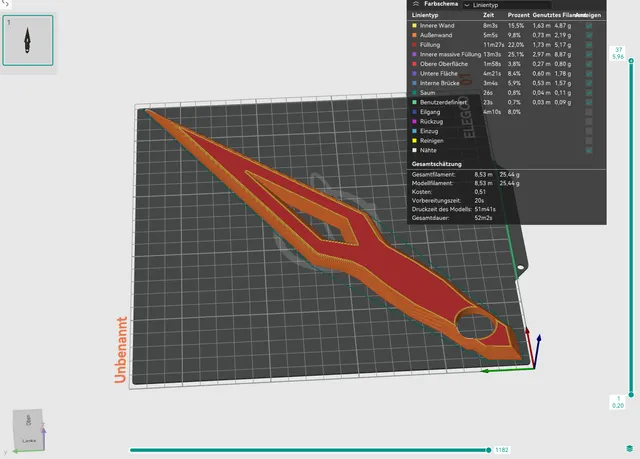
Task: Click the white Nähte color swatch
Action: (x=414, y=150)
